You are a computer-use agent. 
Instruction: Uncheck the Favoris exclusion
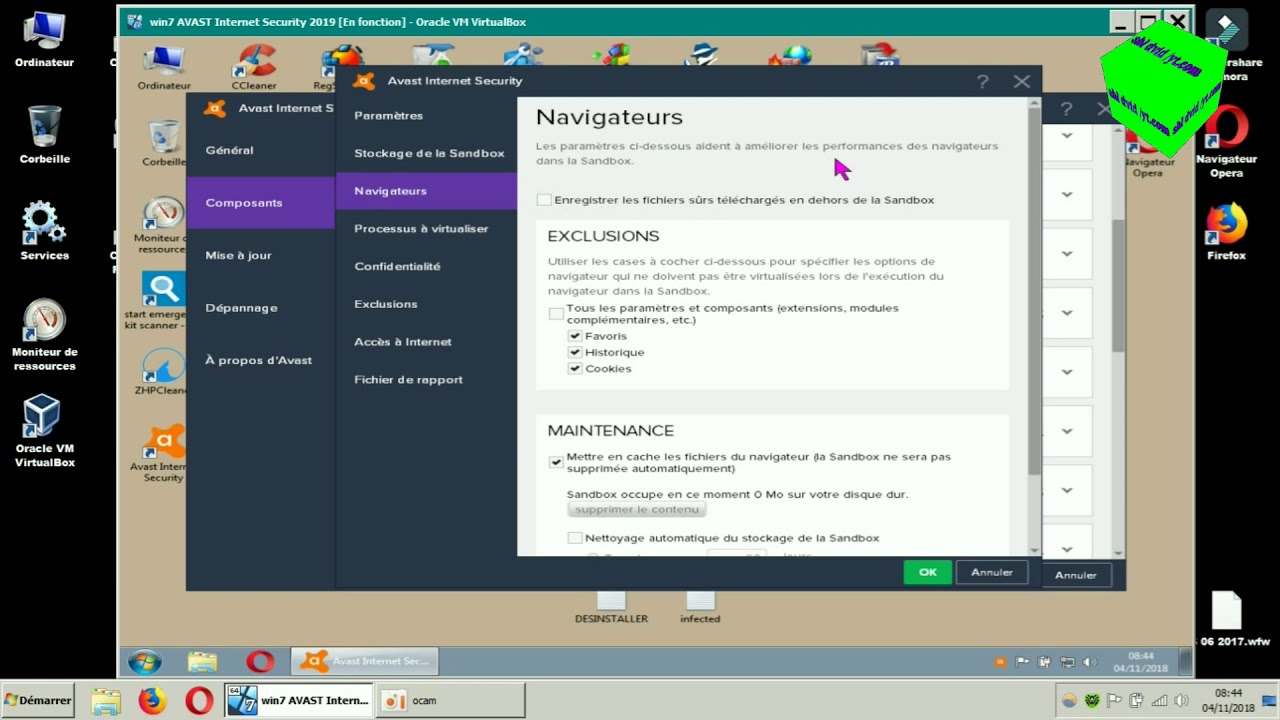[575, 336]
